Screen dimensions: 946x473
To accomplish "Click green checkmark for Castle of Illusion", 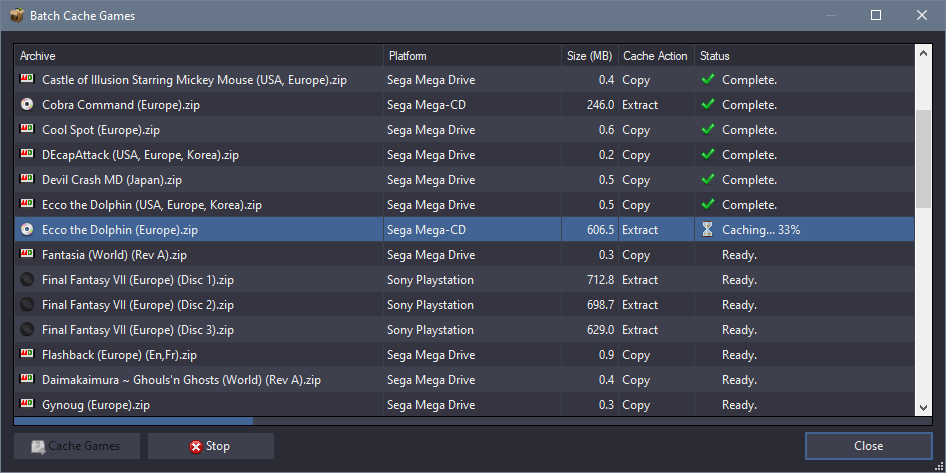I will pos(707,80).
